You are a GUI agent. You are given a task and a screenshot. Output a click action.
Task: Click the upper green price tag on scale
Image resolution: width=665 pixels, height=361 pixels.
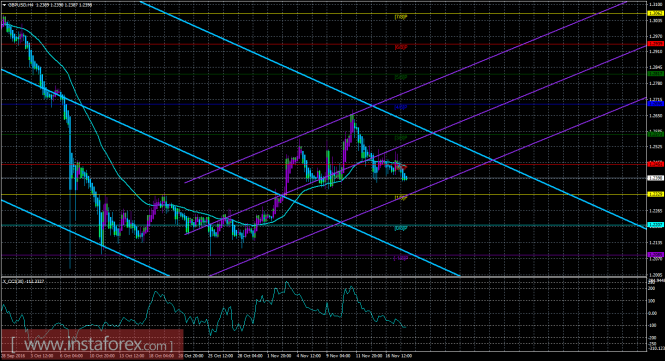(x=655, y=73)
